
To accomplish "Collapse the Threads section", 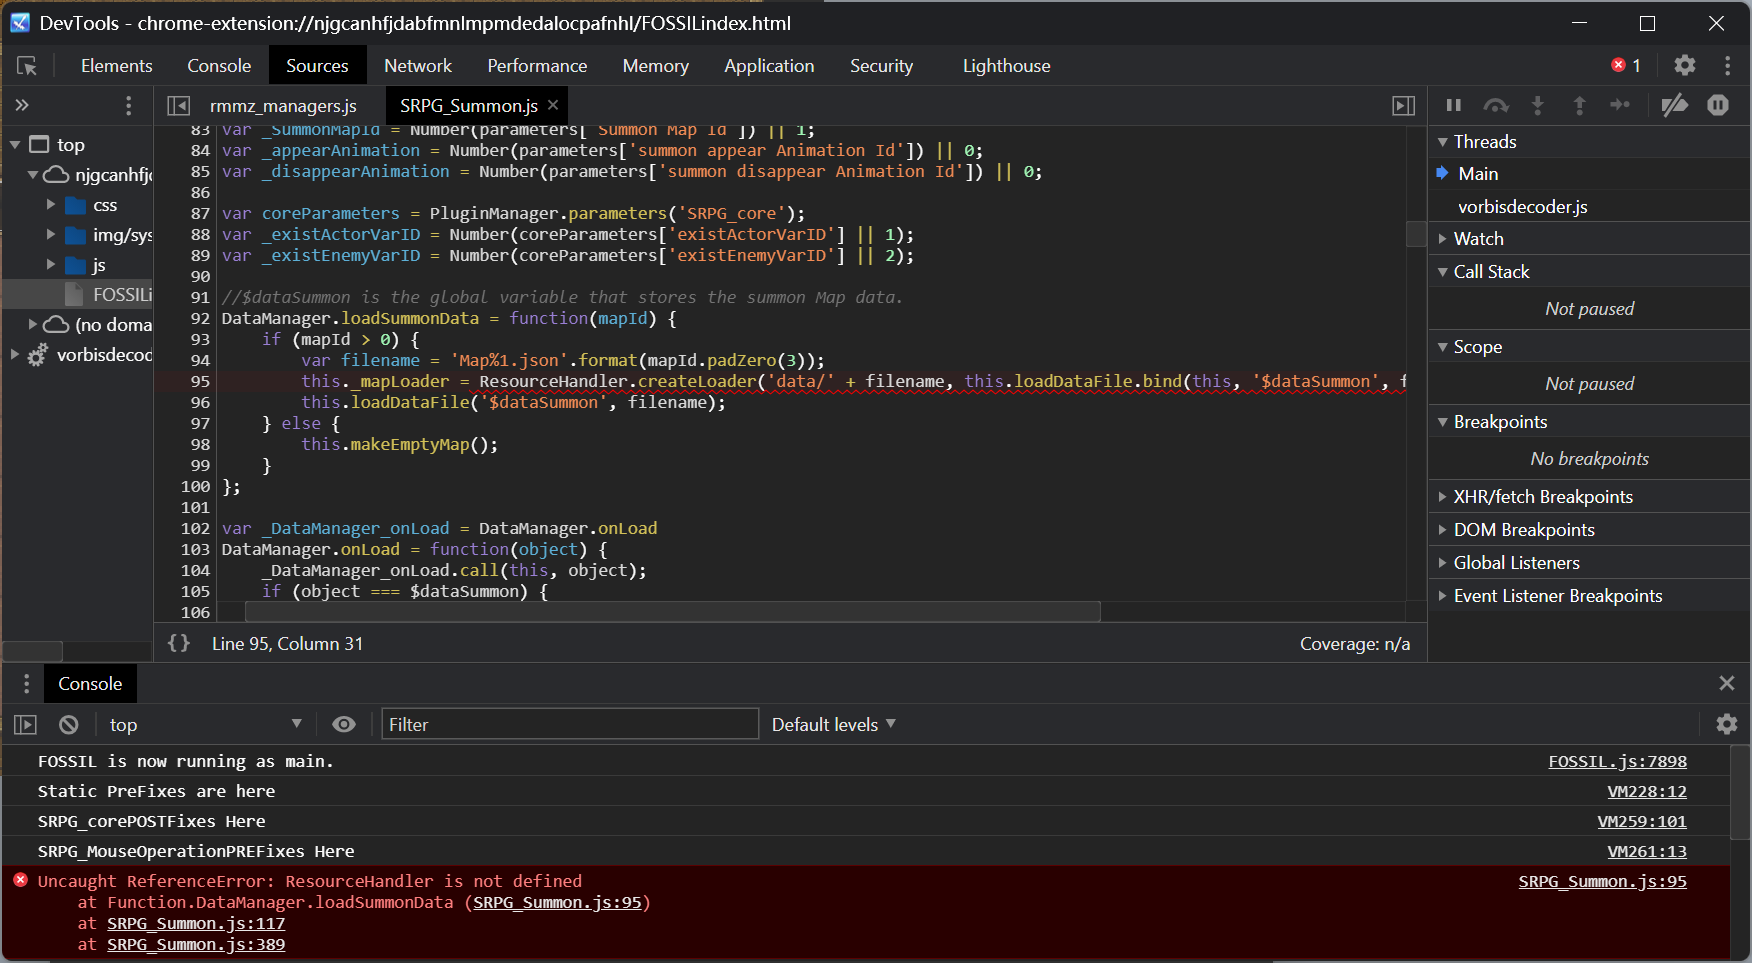I will click(x=1443, y=142).
